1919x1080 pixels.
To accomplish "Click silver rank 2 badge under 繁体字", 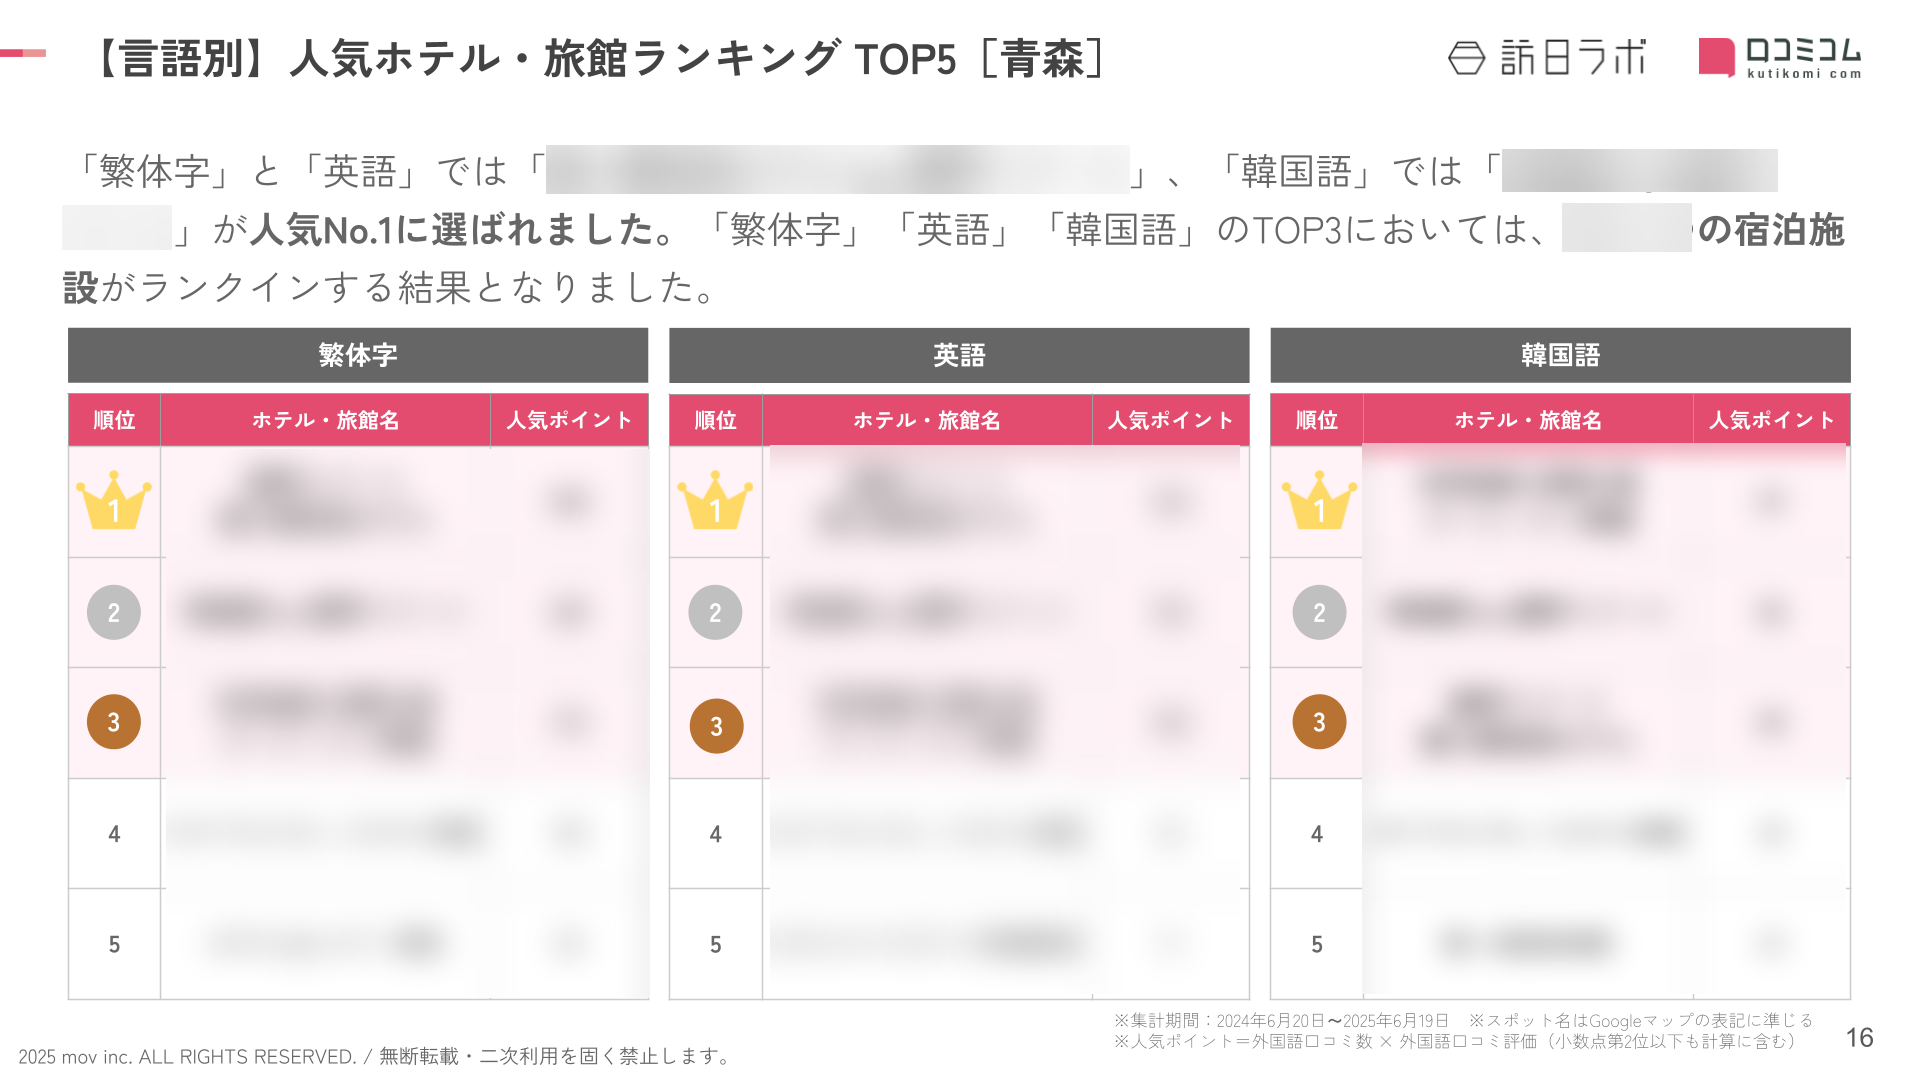I will pyautogui.click(x=114, y=612).
